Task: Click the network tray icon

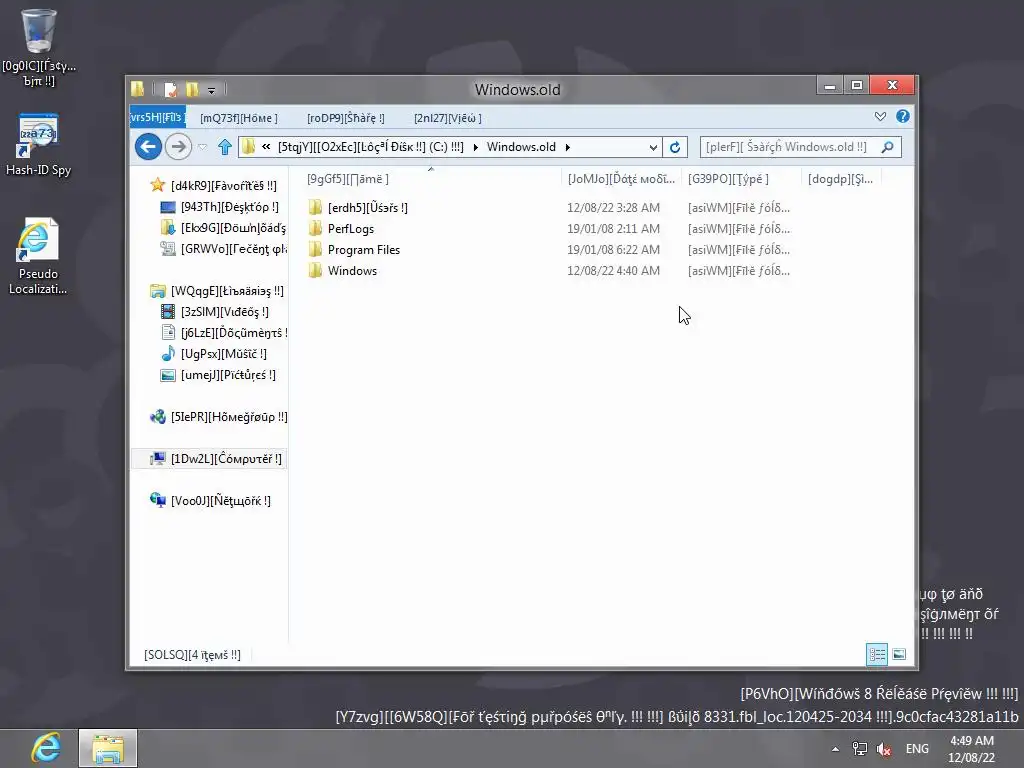Action: [x=859, y=749]
